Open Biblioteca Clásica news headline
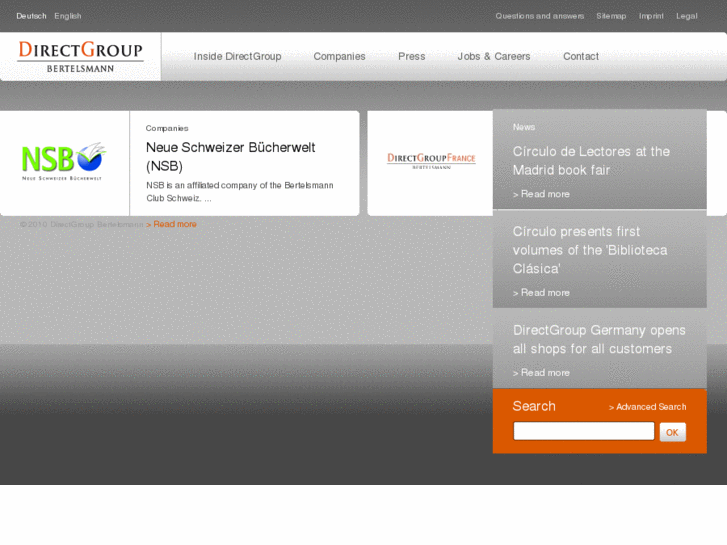 590,250
